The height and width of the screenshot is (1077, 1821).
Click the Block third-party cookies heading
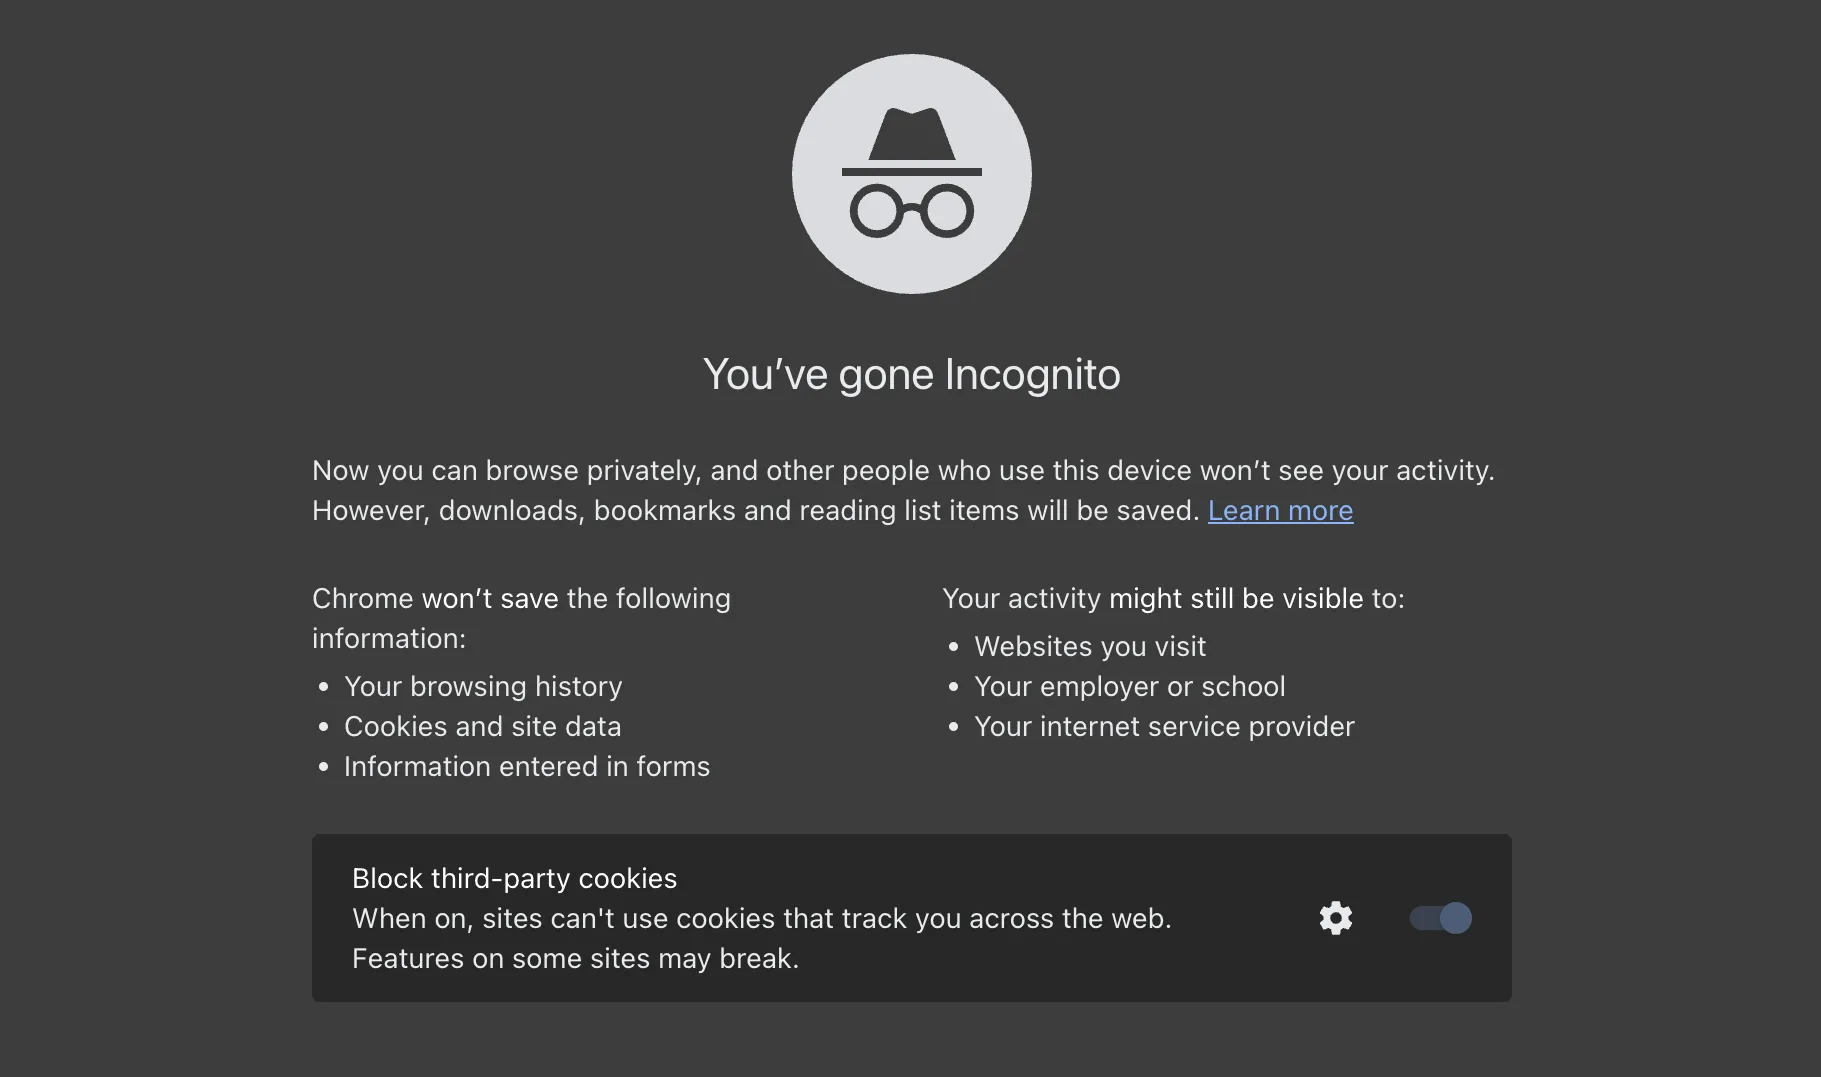click(513, 877)
